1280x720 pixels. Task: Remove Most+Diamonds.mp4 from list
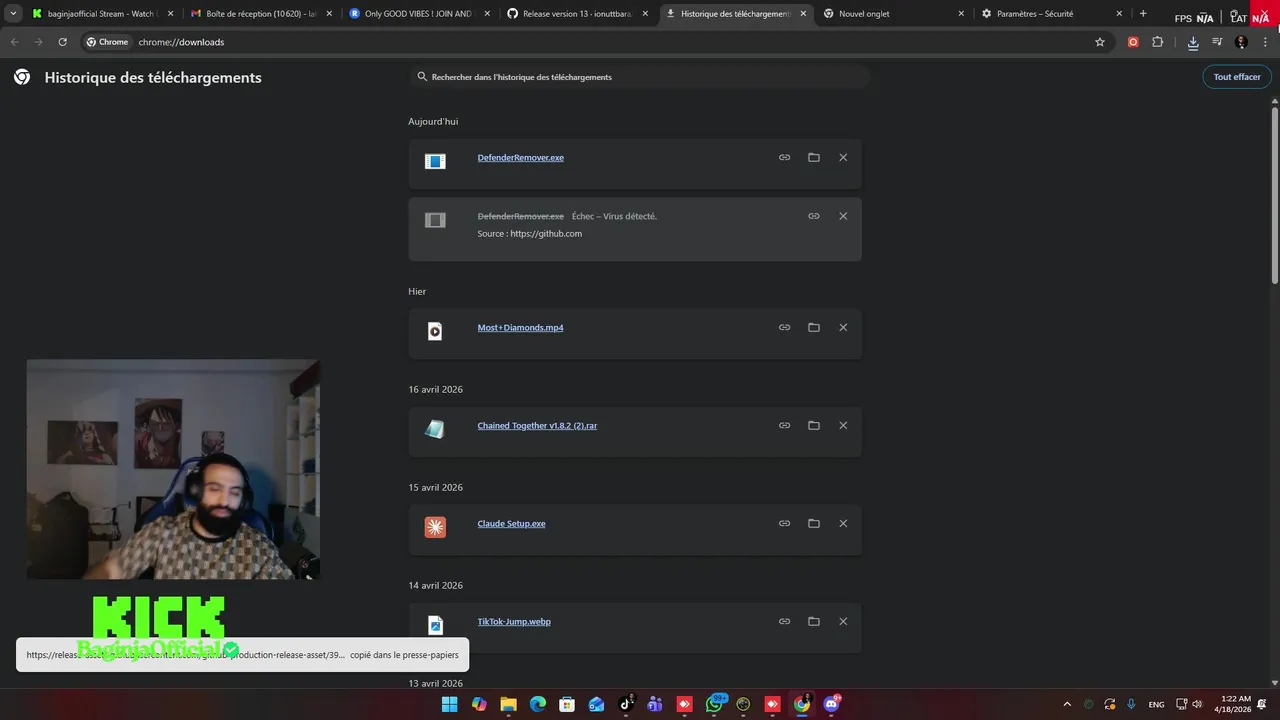tap(843, 327)
